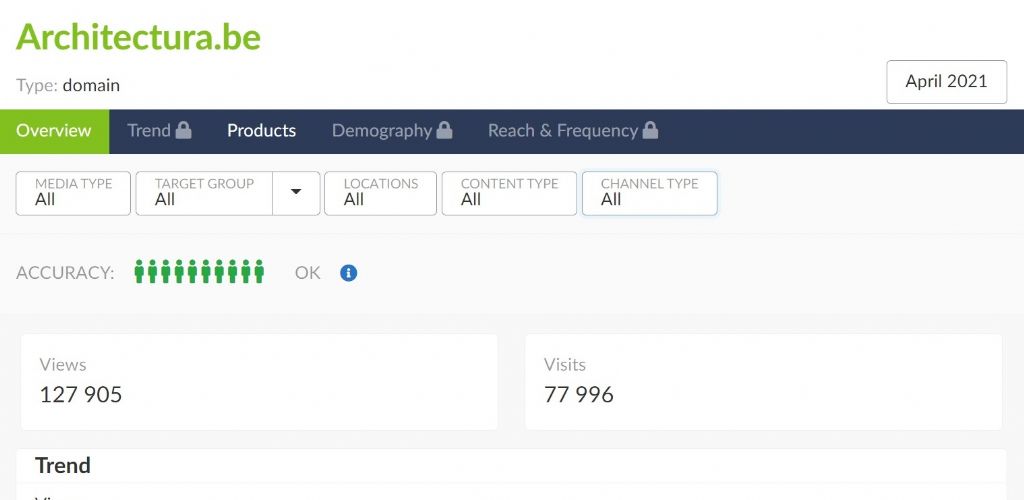
Task: Open the Content Type filter
Action: (509, 193)
